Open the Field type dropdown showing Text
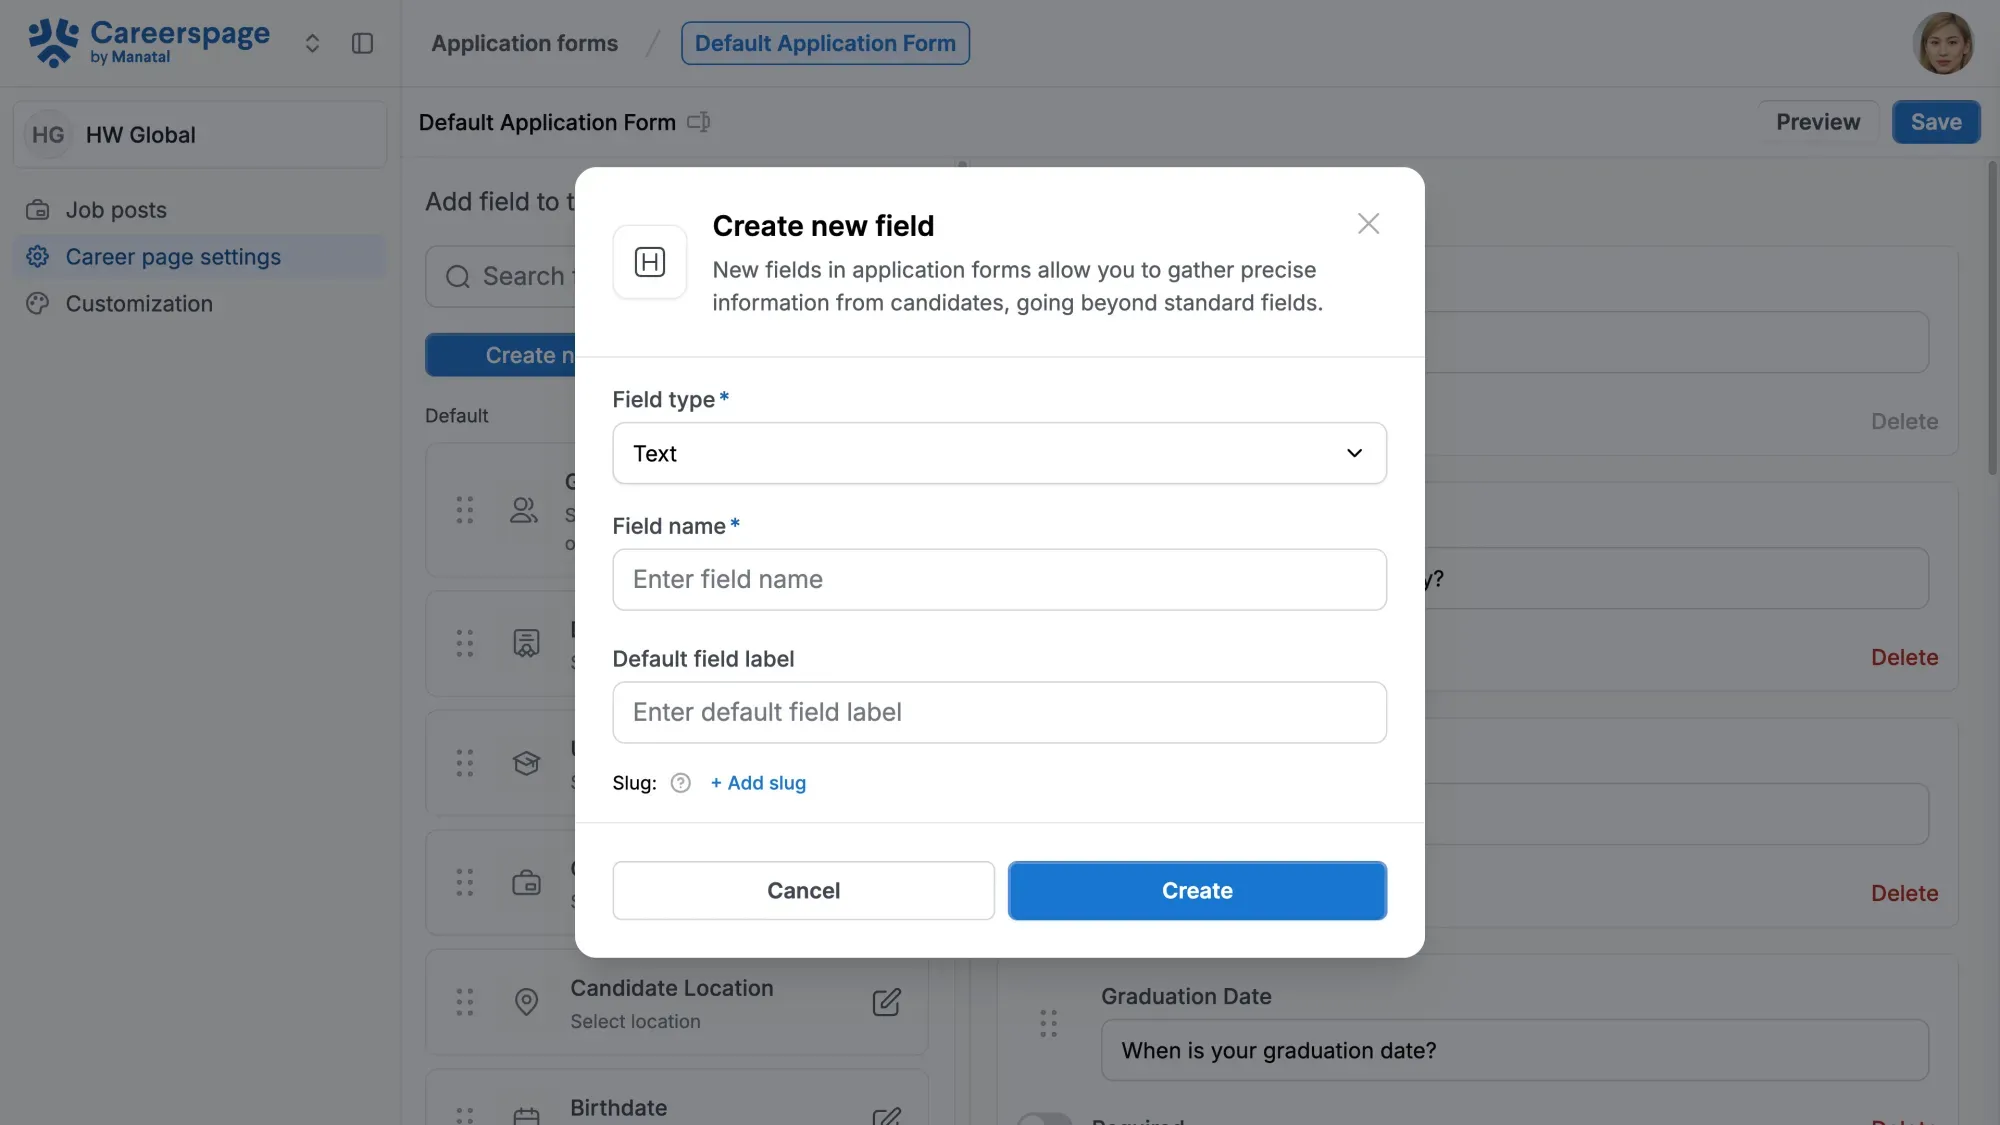The width and height of the screenshot is (2000, 1125). coord(999,453)
